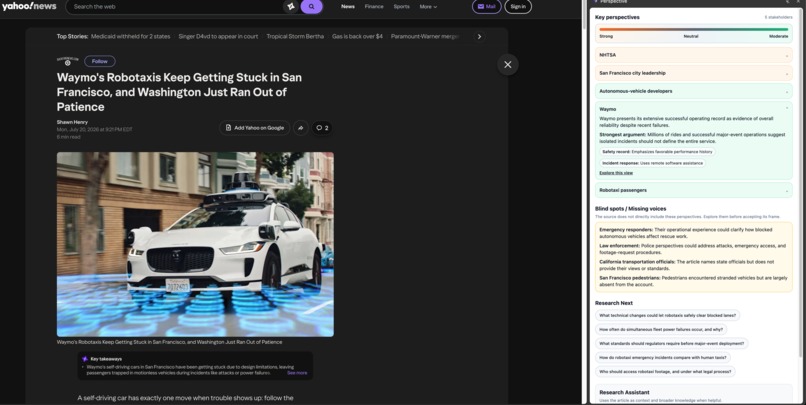Expand the NHTSA perspective row
This screenshot has height=405, width=806.
pyautogui.click(x=693, y=55)
